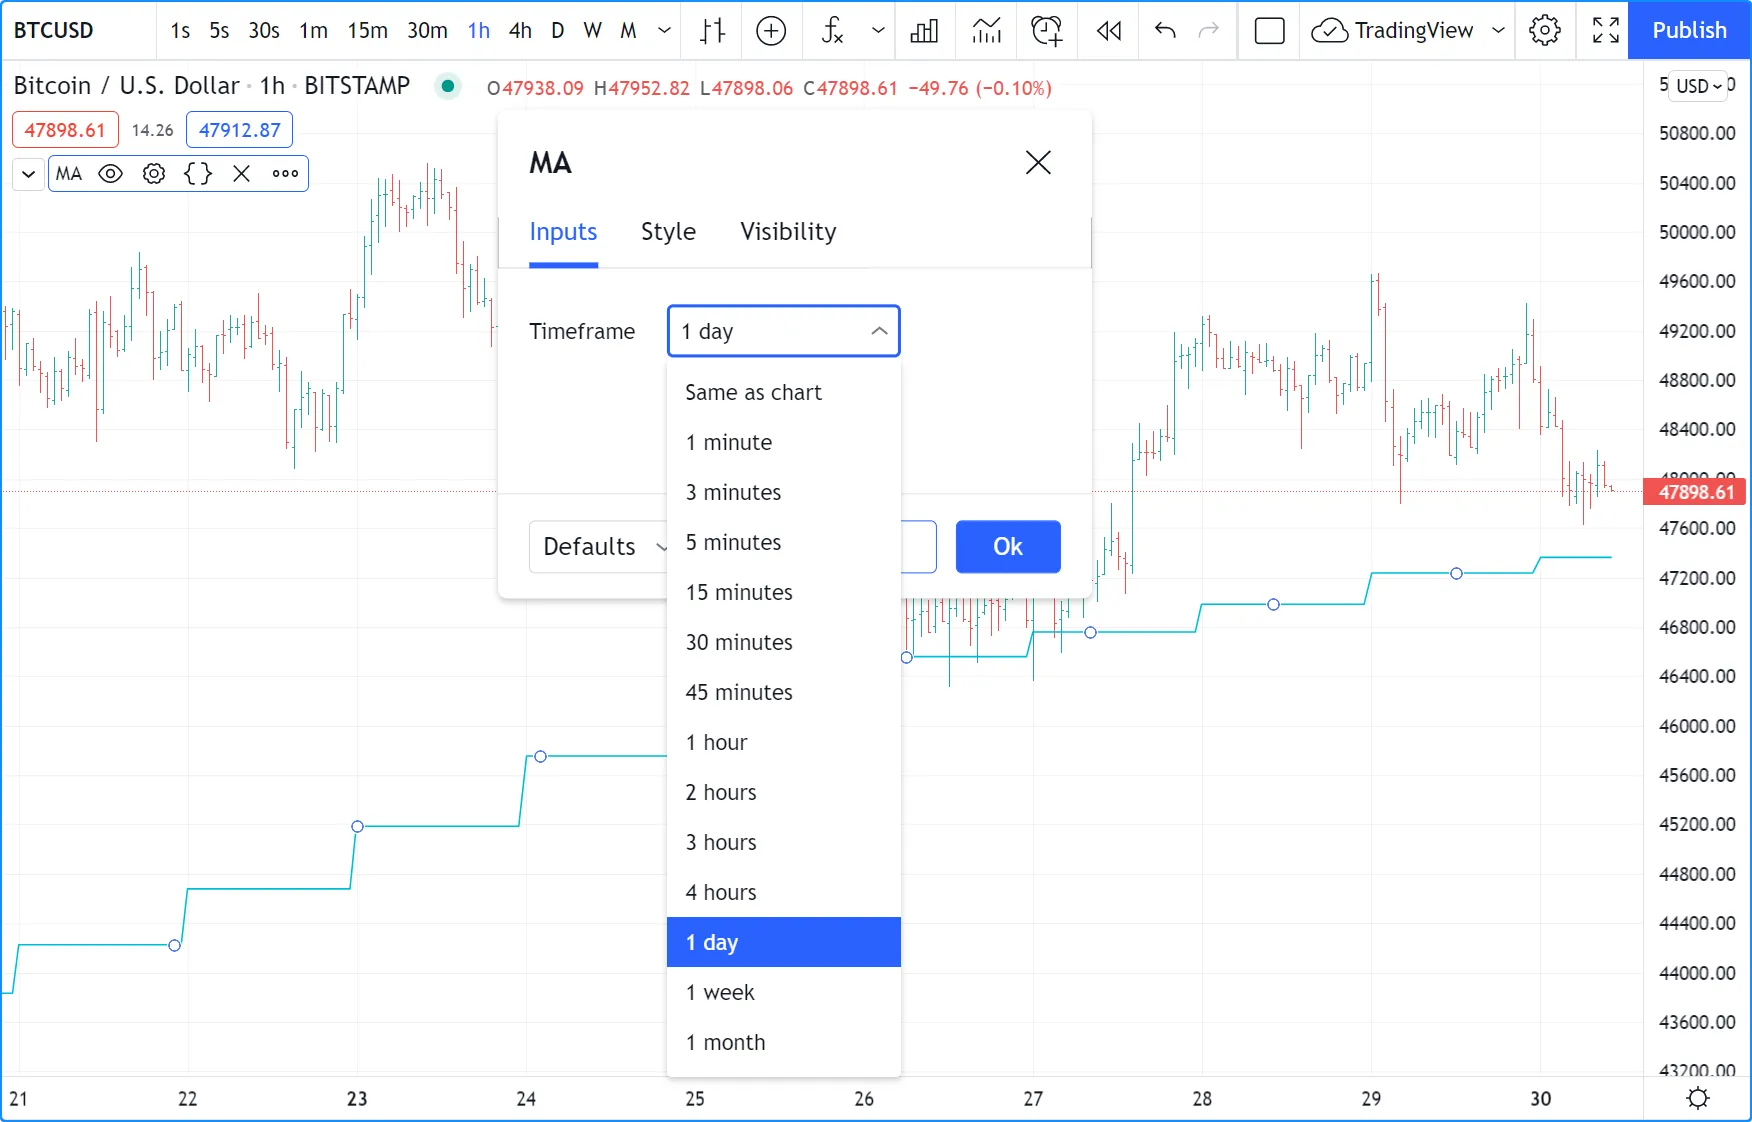
Task: Open the compare or add symbol tool
Action: point(770,31)
